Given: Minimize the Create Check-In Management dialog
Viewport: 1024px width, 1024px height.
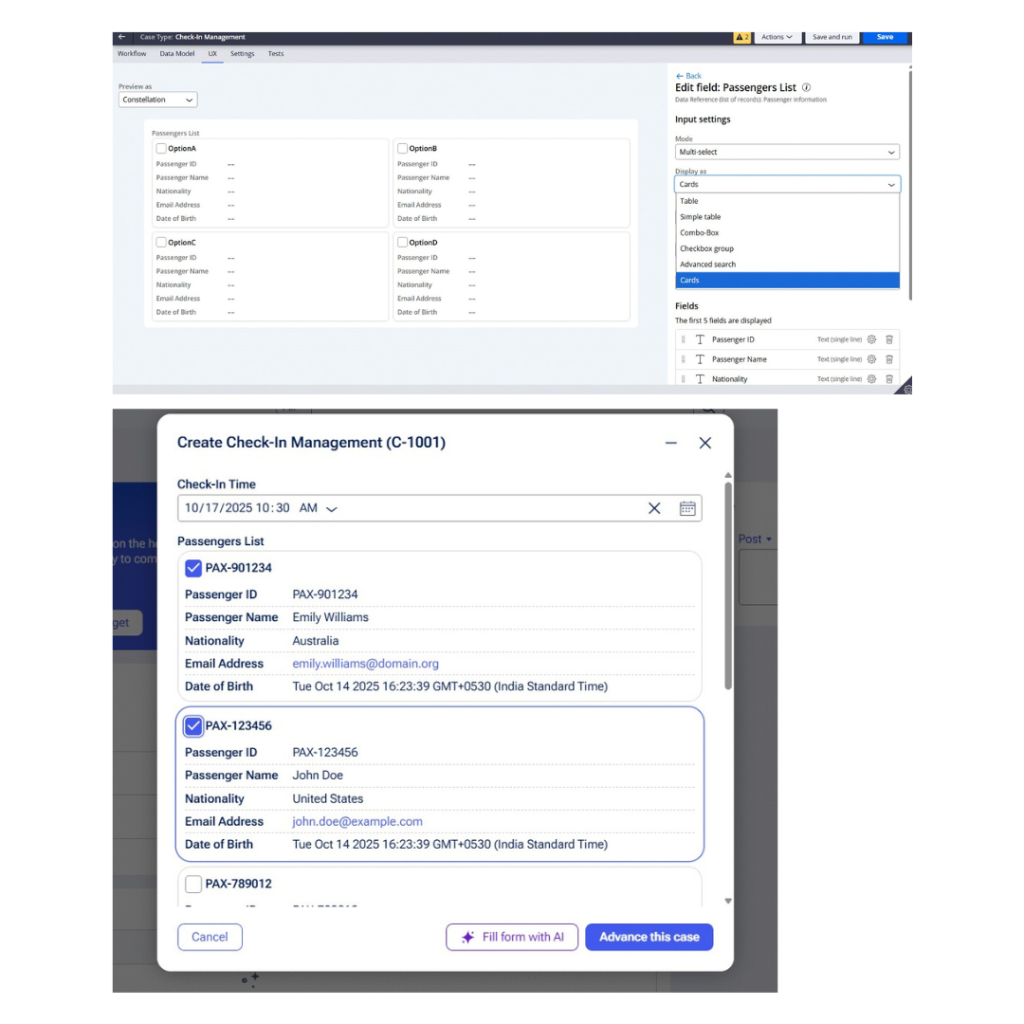Looking at the screenshot, I should pyautogui.click(x=671, y=443).
